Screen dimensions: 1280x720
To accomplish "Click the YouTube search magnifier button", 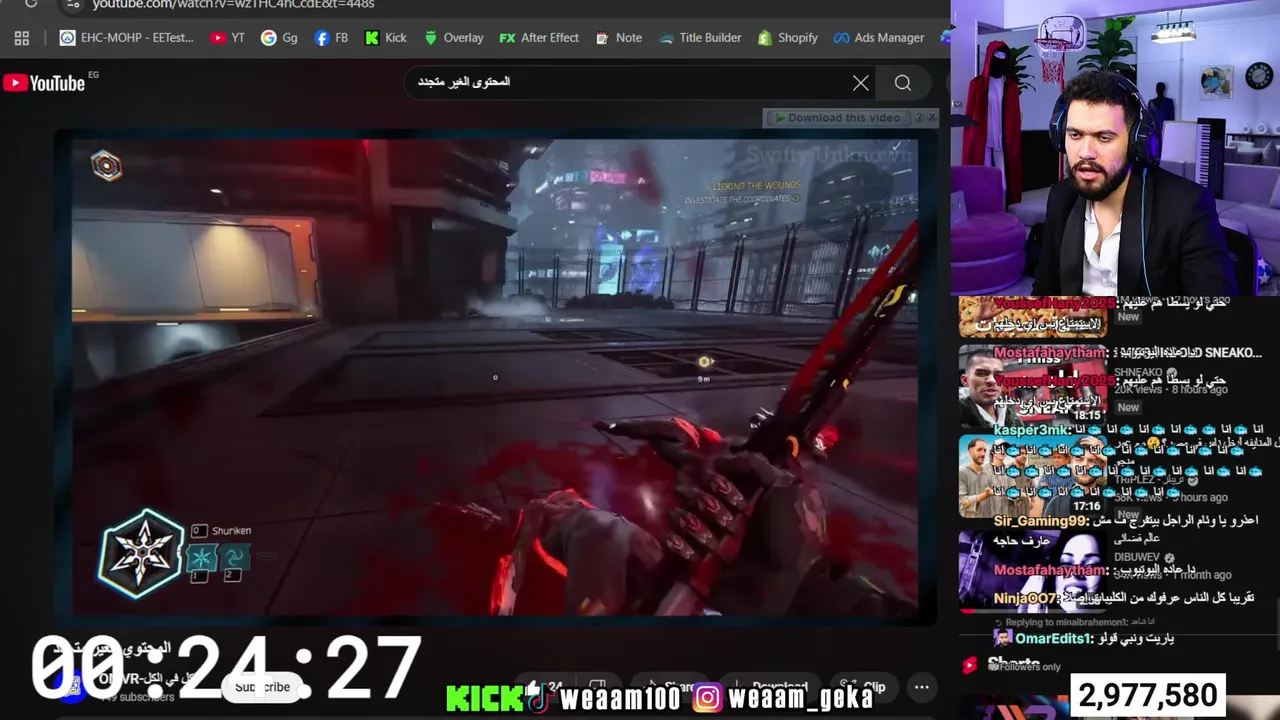I will [x=903, y=83].
